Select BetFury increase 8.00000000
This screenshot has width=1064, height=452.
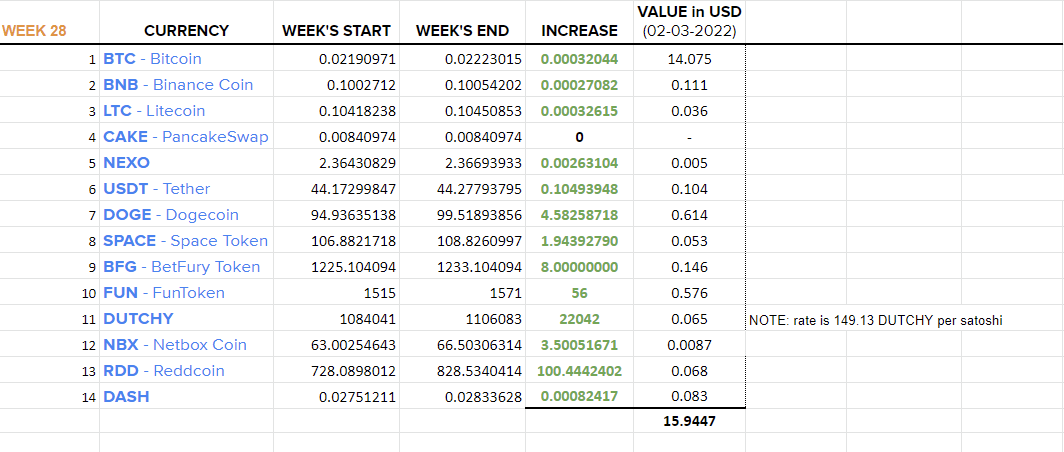point(580,267)
